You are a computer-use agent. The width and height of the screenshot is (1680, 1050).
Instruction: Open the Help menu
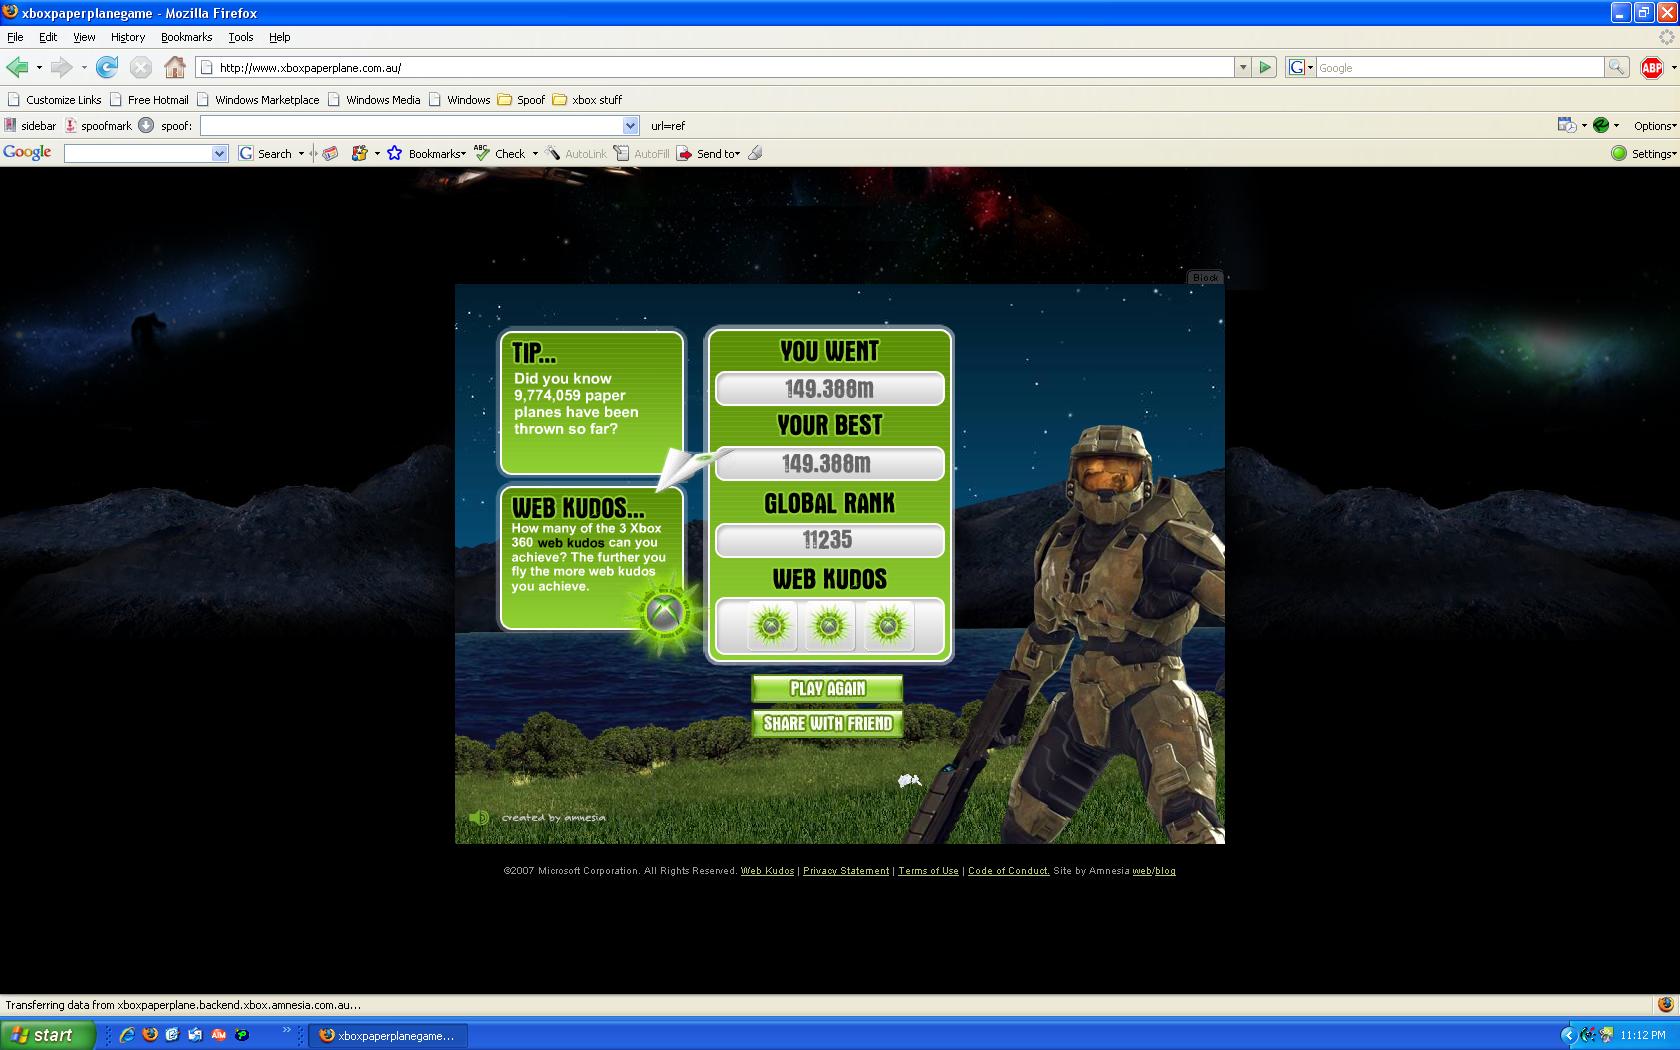(280, 37)
